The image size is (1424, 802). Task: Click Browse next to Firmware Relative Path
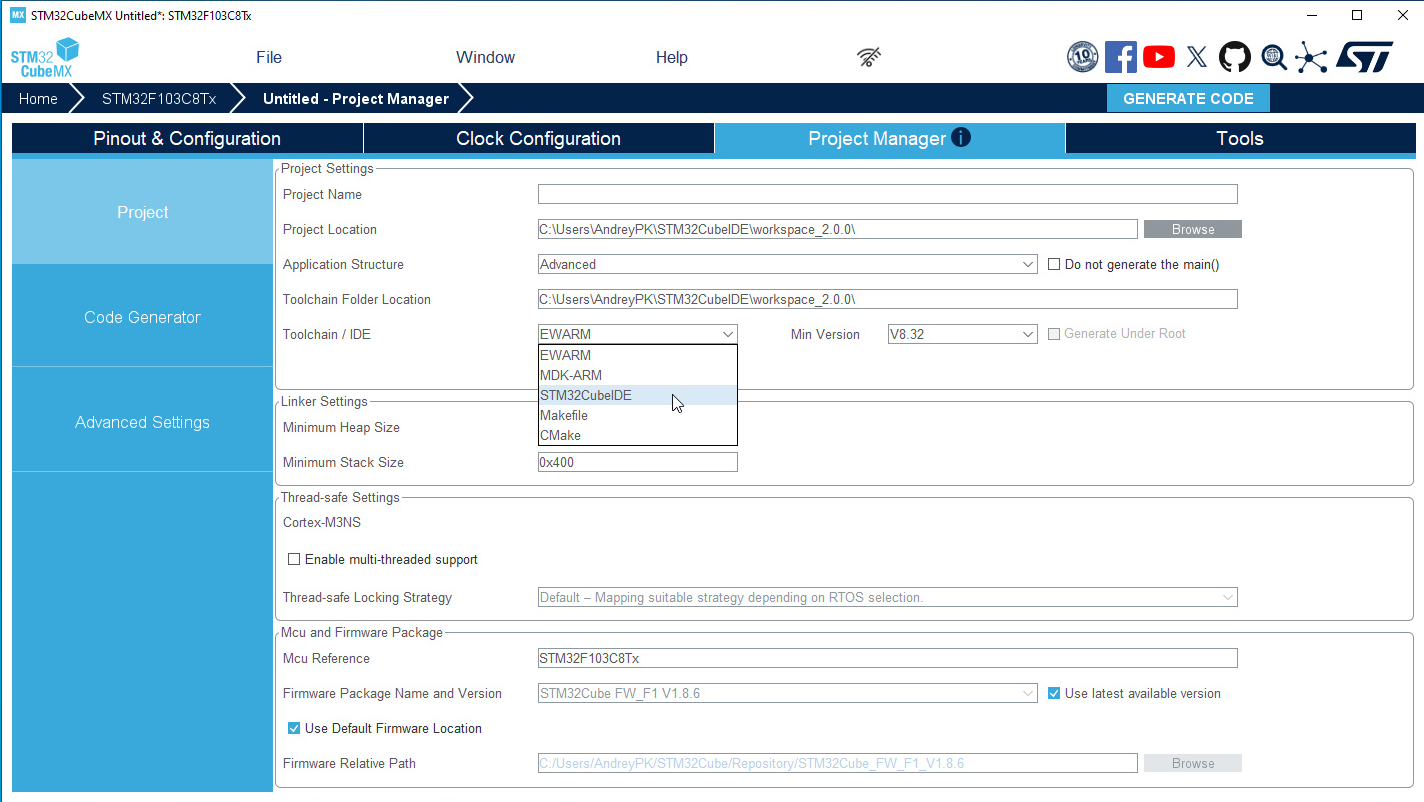click(1193, 764)
